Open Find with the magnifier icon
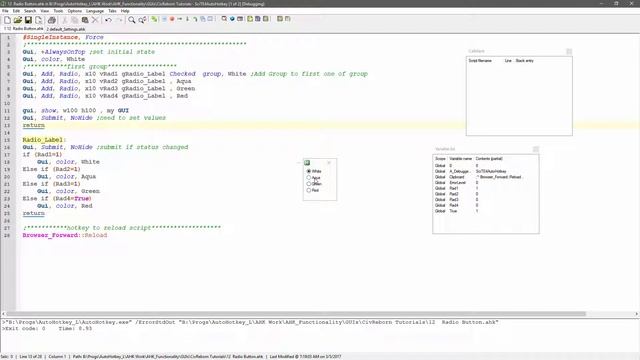Image resolution: width=640 pixels, height=360 pixels. pyautogui.click(x=131, y=20)
